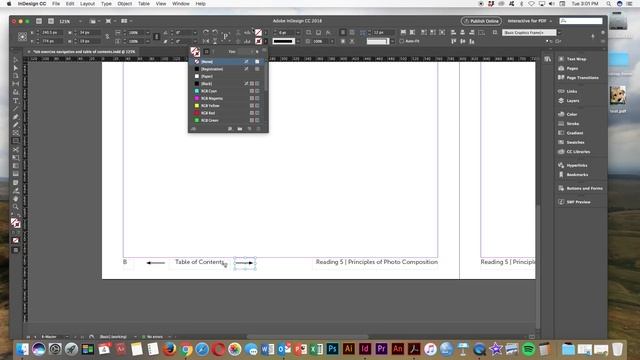
Task: Open the Pages panel
Action: click(572, 69)
